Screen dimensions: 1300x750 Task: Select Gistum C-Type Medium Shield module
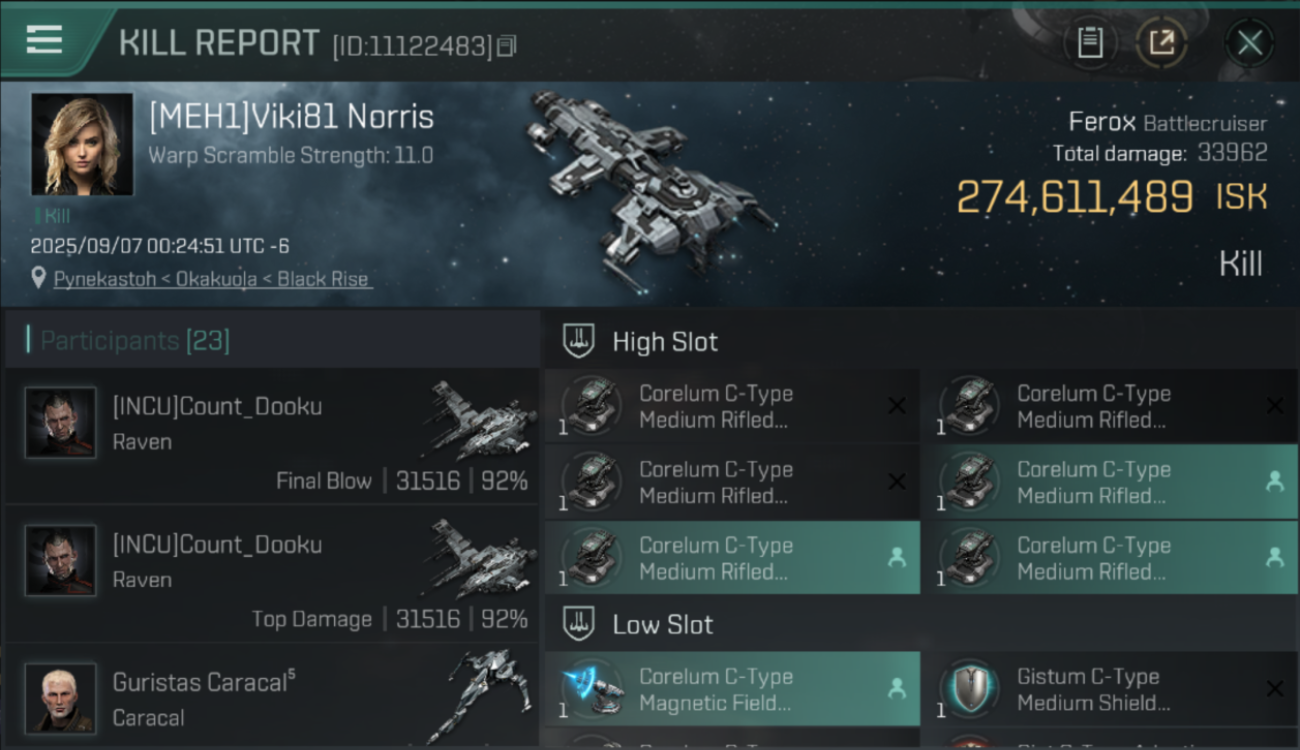[1110, 689]
